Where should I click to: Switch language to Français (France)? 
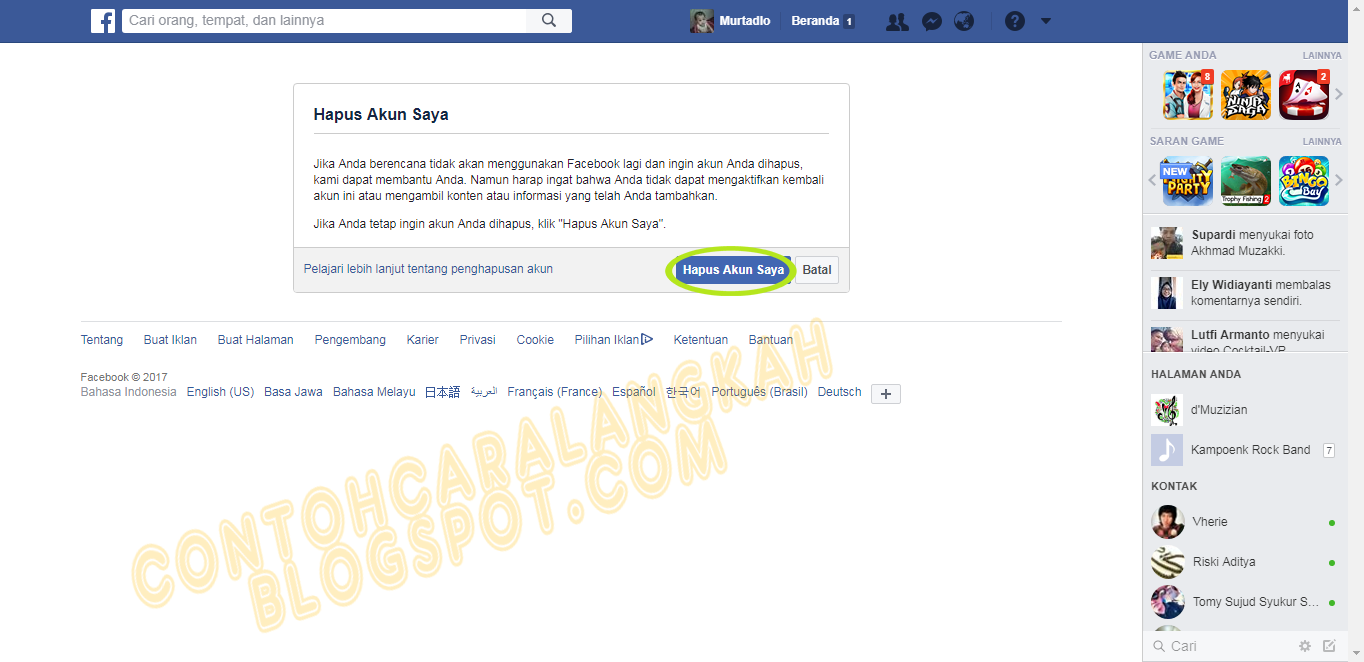pyautogui.click(x=554, y=392)
